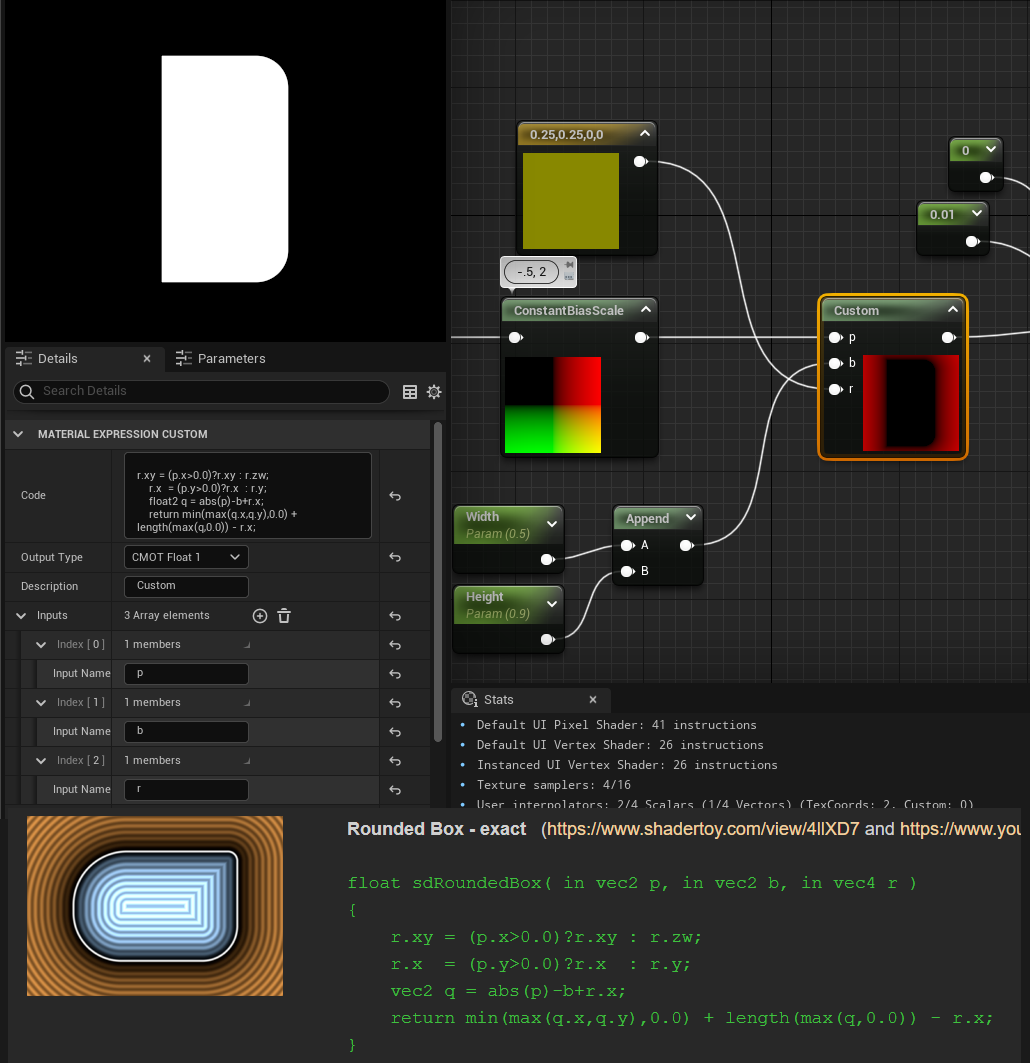Click the 'Texture samplers: 4/16' stats line

click(553, 785)
